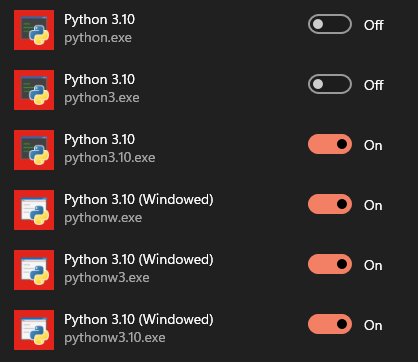The width and height of the screenshot is (418, 362).
Task: Switch off the pythonw.exe toggle
Action: (x=330, y=204)
